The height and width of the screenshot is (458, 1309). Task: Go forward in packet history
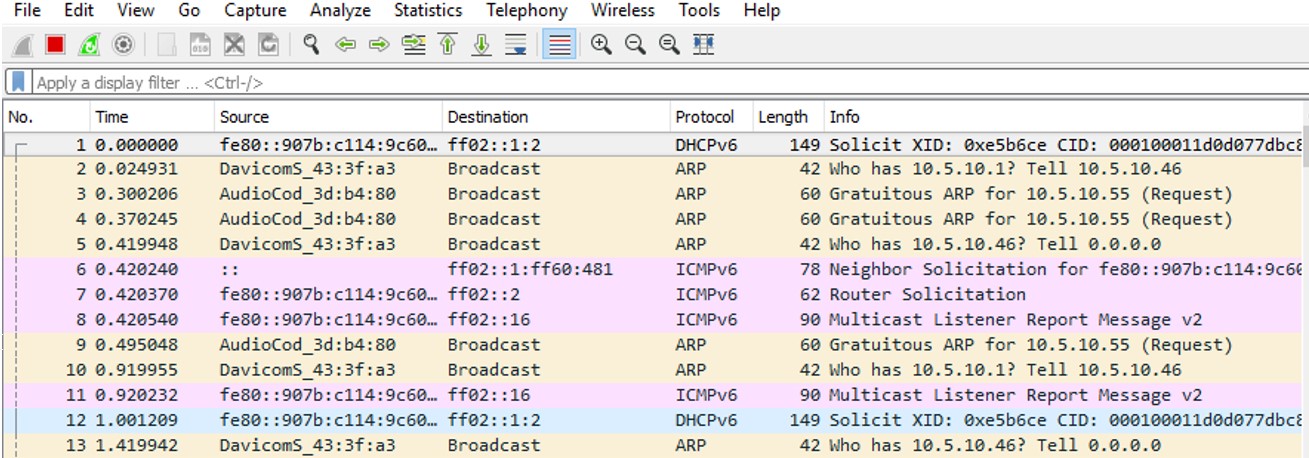tap(378, 45)
